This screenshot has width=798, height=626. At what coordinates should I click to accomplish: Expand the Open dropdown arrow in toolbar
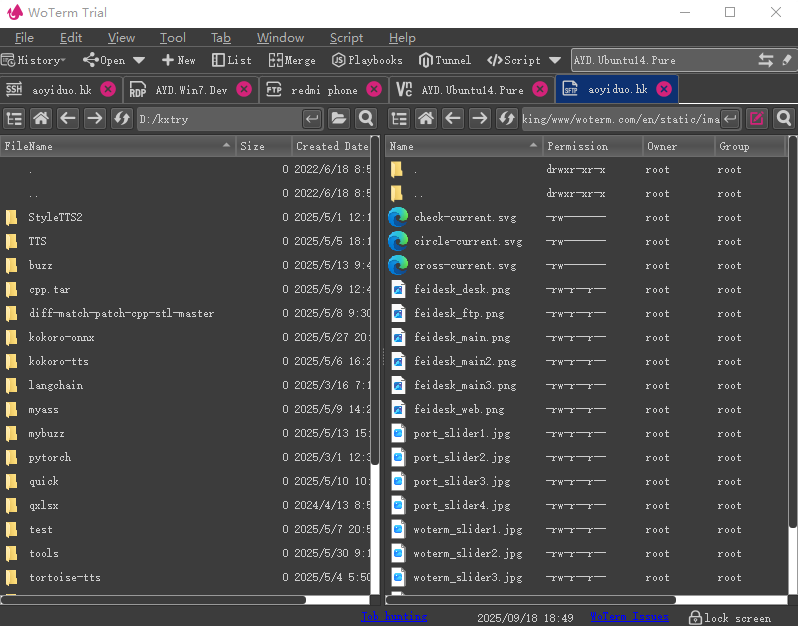139,60
